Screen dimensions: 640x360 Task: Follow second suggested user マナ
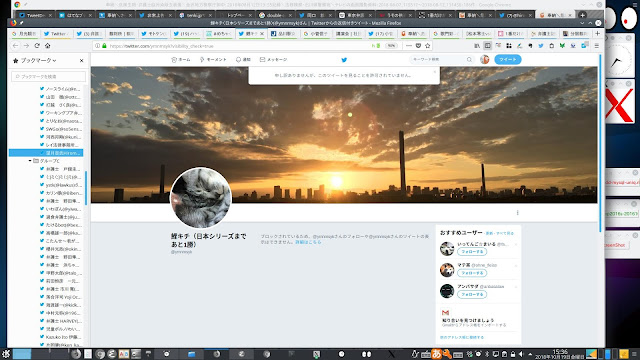472,273
